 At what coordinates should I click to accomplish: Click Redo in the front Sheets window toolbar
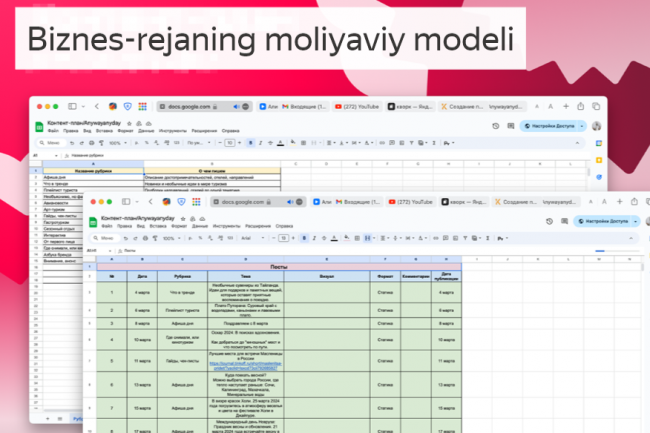click(x=136, y=238)
